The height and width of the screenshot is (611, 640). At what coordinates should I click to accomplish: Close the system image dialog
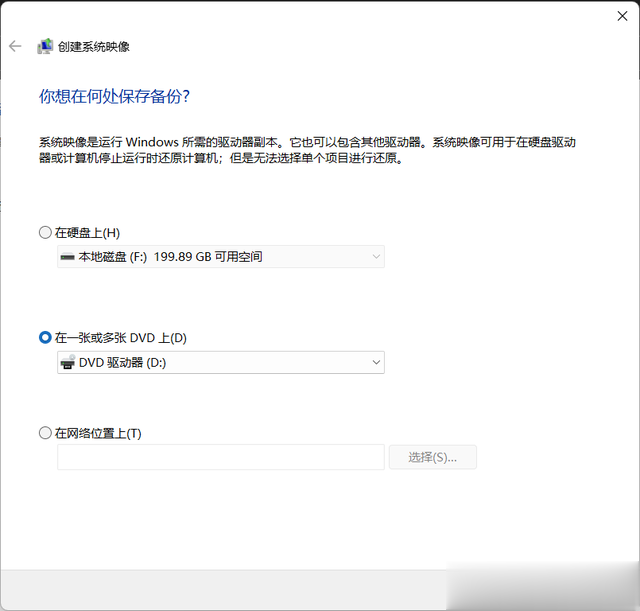[x=622, y=16]
